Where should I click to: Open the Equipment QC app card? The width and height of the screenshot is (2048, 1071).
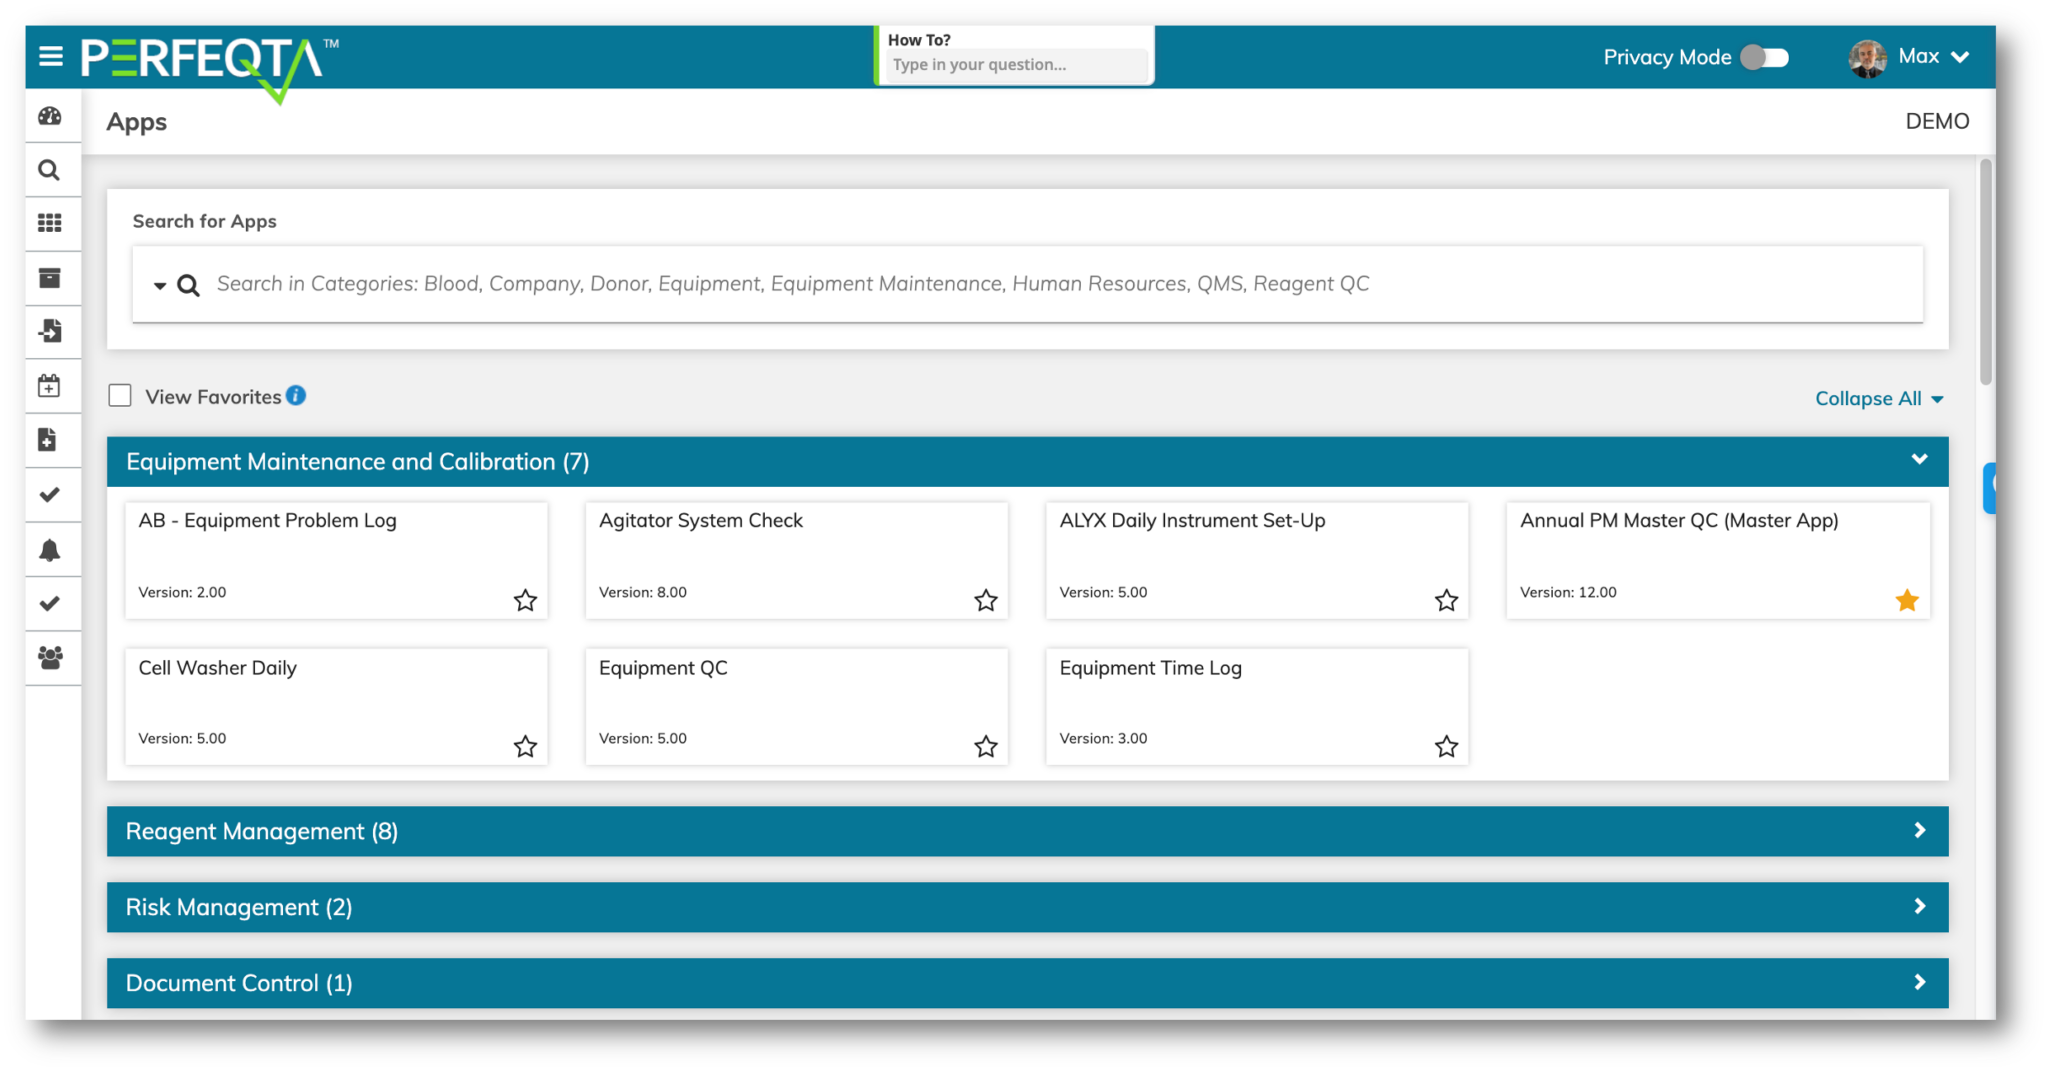coord(796,705)
